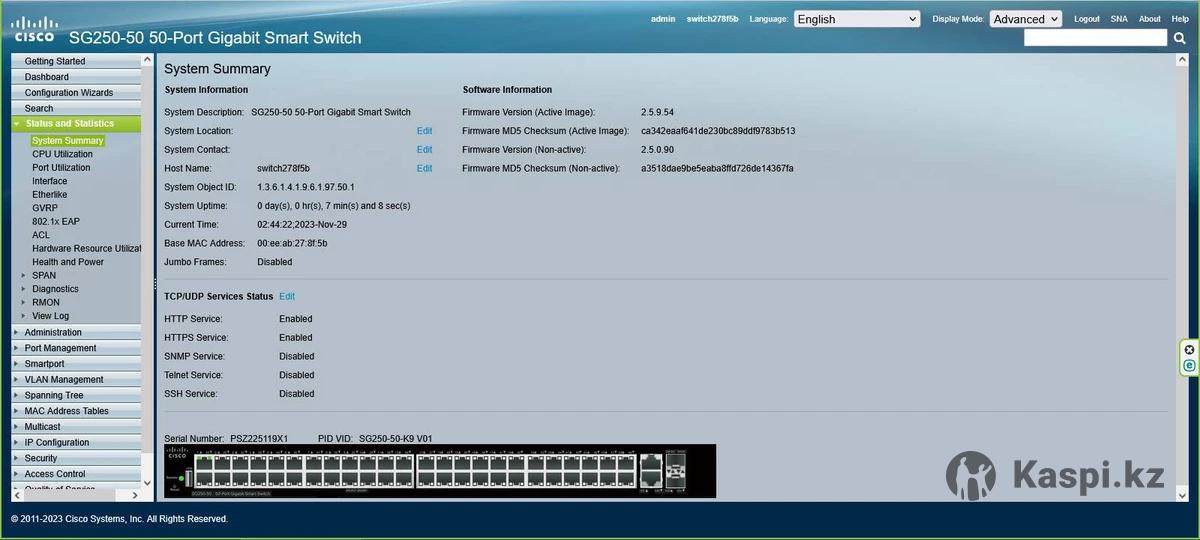Open Health and Power page

click(x=68, y=262)
